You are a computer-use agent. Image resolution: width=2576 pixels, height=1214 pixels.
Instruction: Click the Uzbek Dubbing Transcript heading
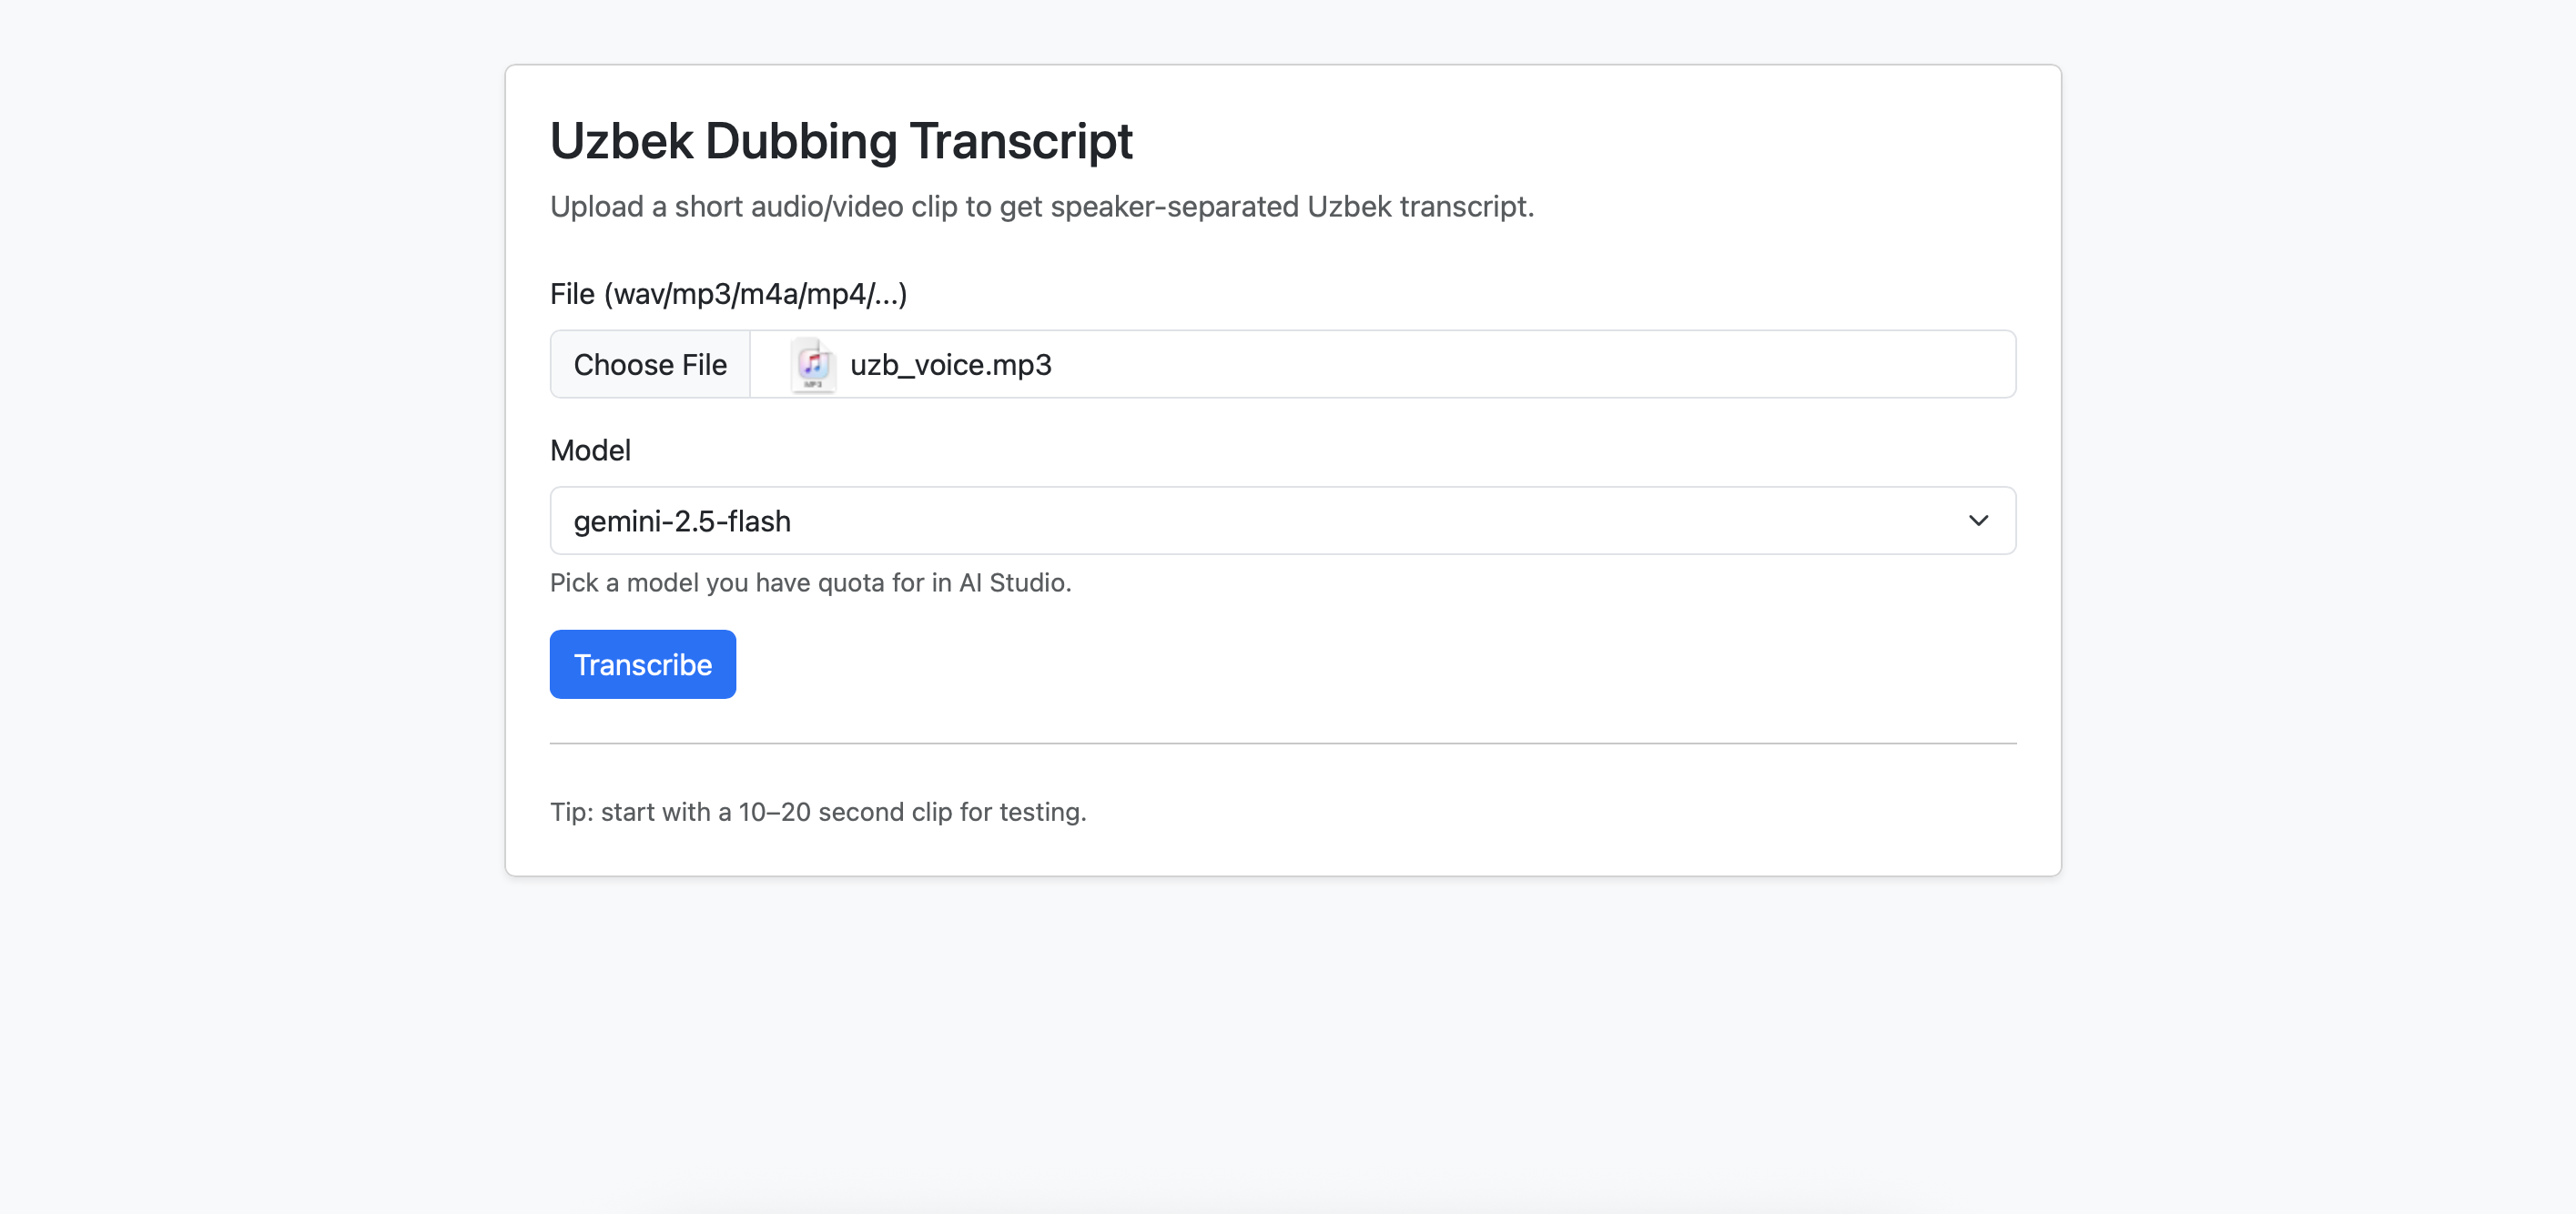[x=840, y=141]
